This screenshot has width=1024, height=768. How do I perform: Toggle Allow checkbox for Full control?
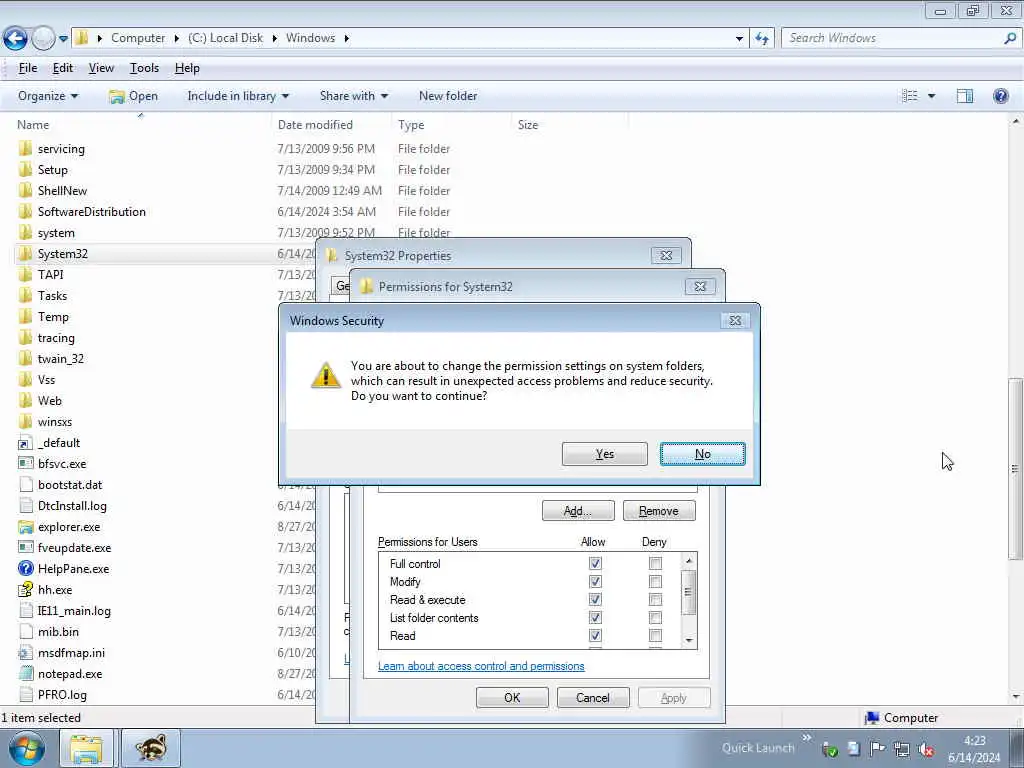click(595, 564)
